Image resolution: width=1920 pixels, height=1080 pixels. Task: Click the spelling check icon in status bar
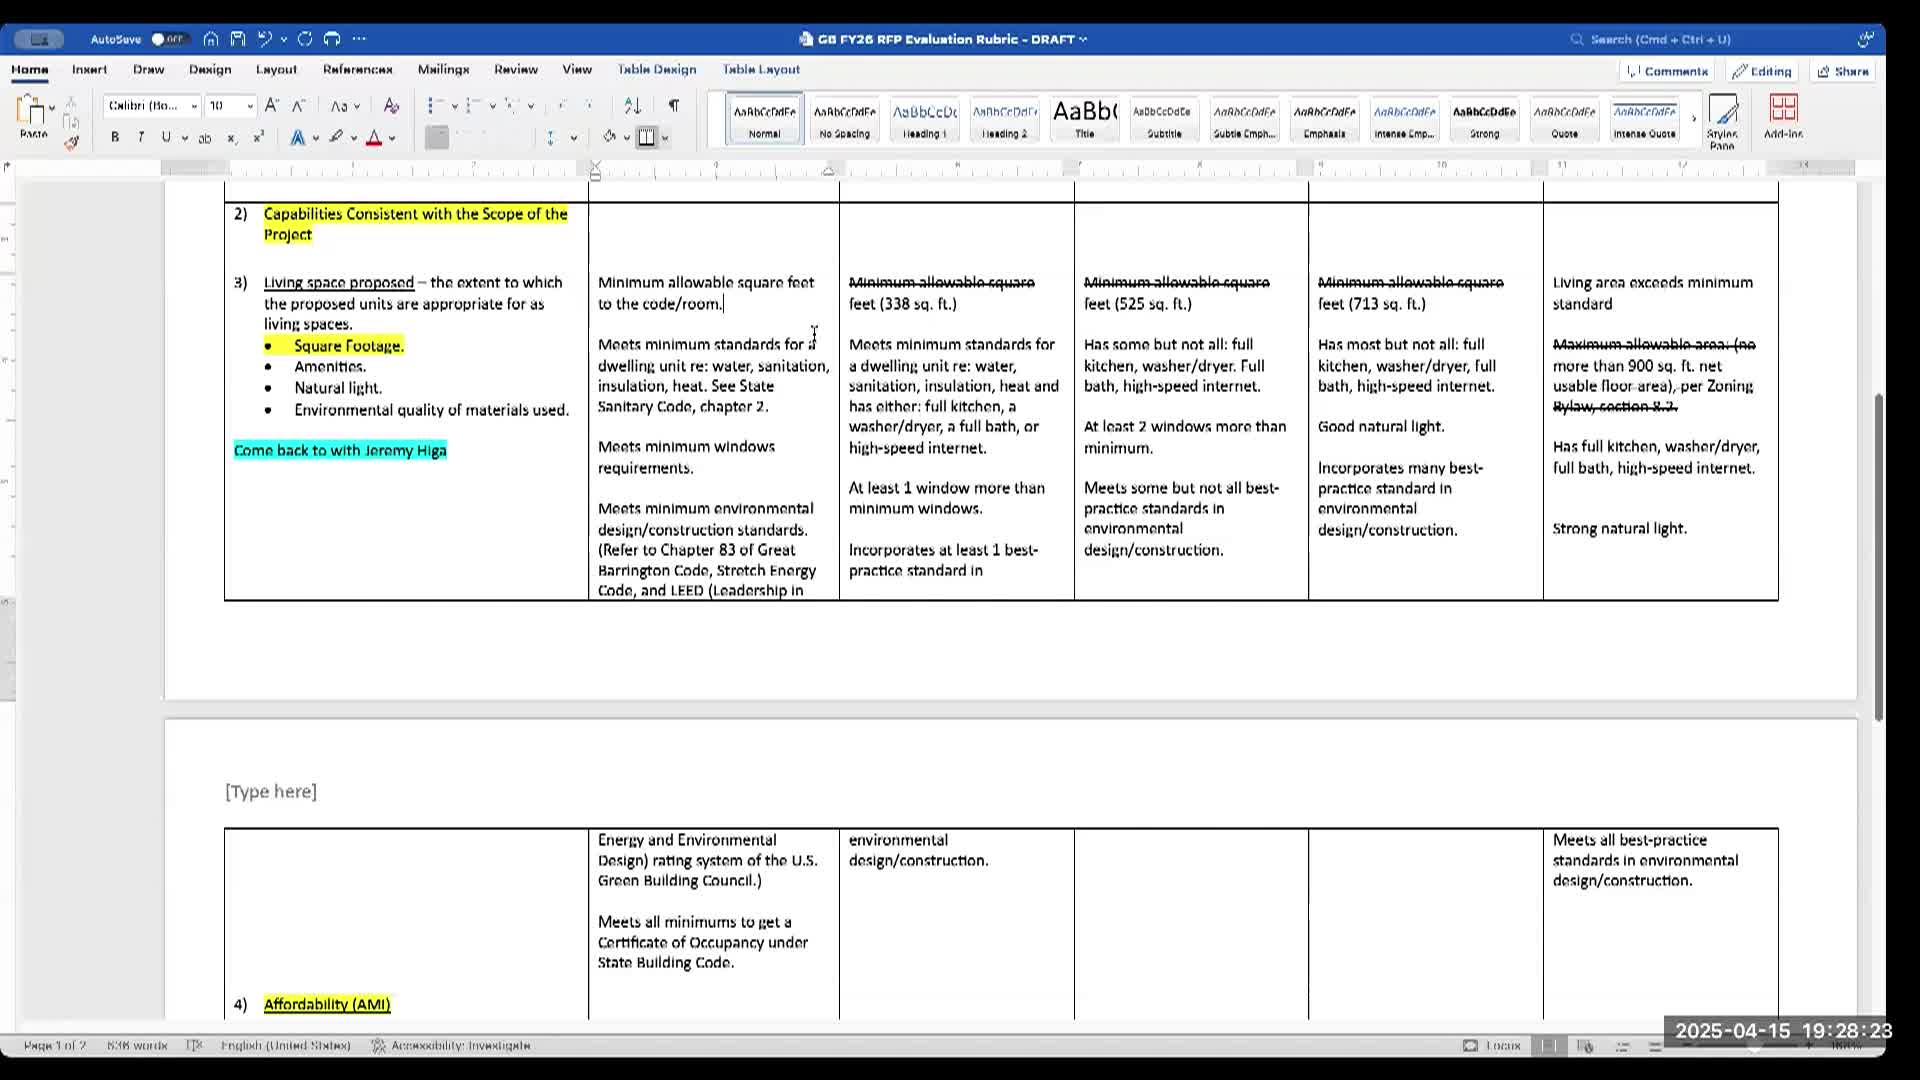[x=195, y=1045]
